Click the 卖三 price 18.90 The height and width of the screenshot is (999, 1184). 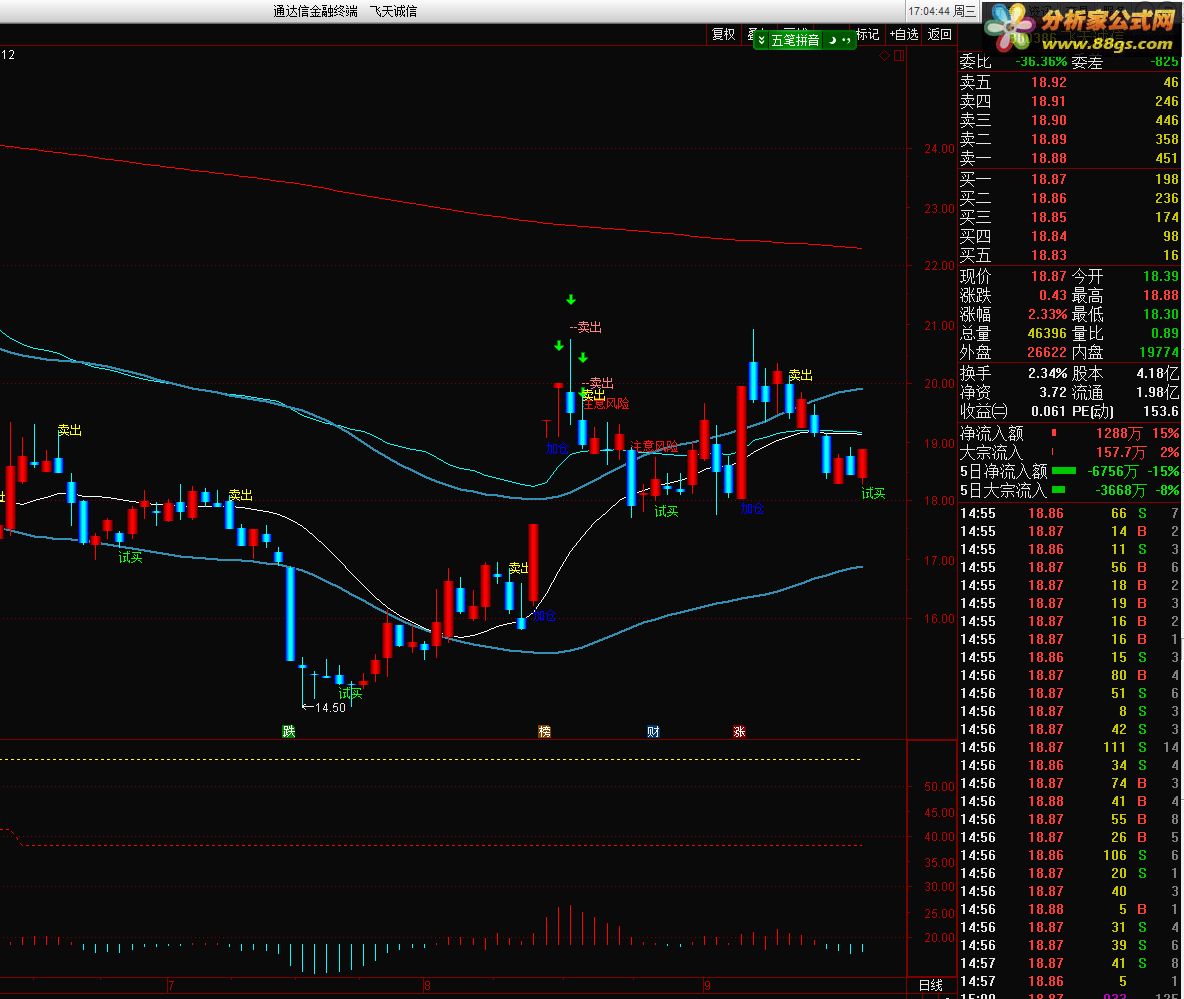(1049, 120)
